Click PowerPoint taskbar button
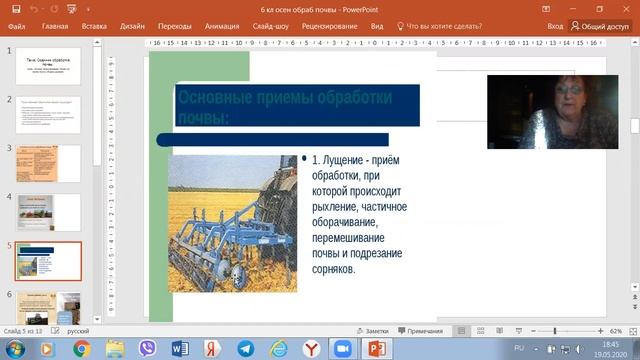The width and height of the screenshot is (640, 360). coord(376,349)
